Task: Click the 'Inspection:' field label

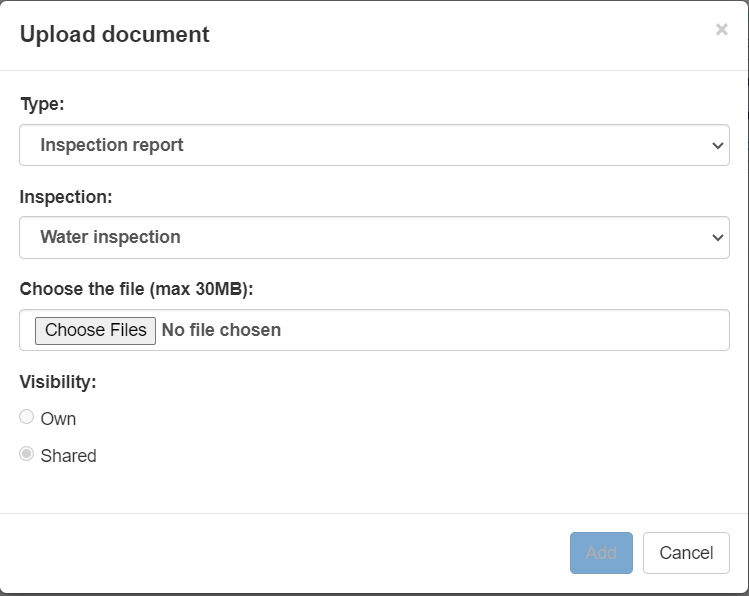Action: tap(66, 197)
